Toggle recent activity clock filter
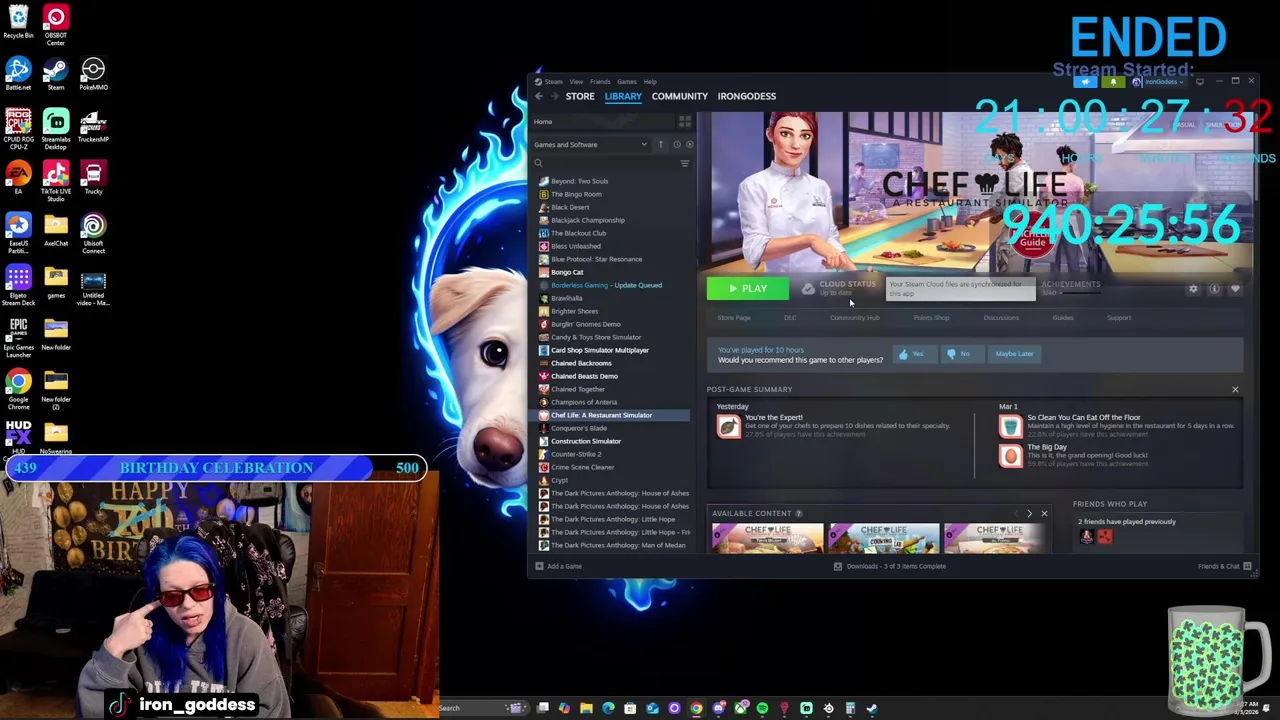The image size is (1280, 720). [x=676, y=145]
